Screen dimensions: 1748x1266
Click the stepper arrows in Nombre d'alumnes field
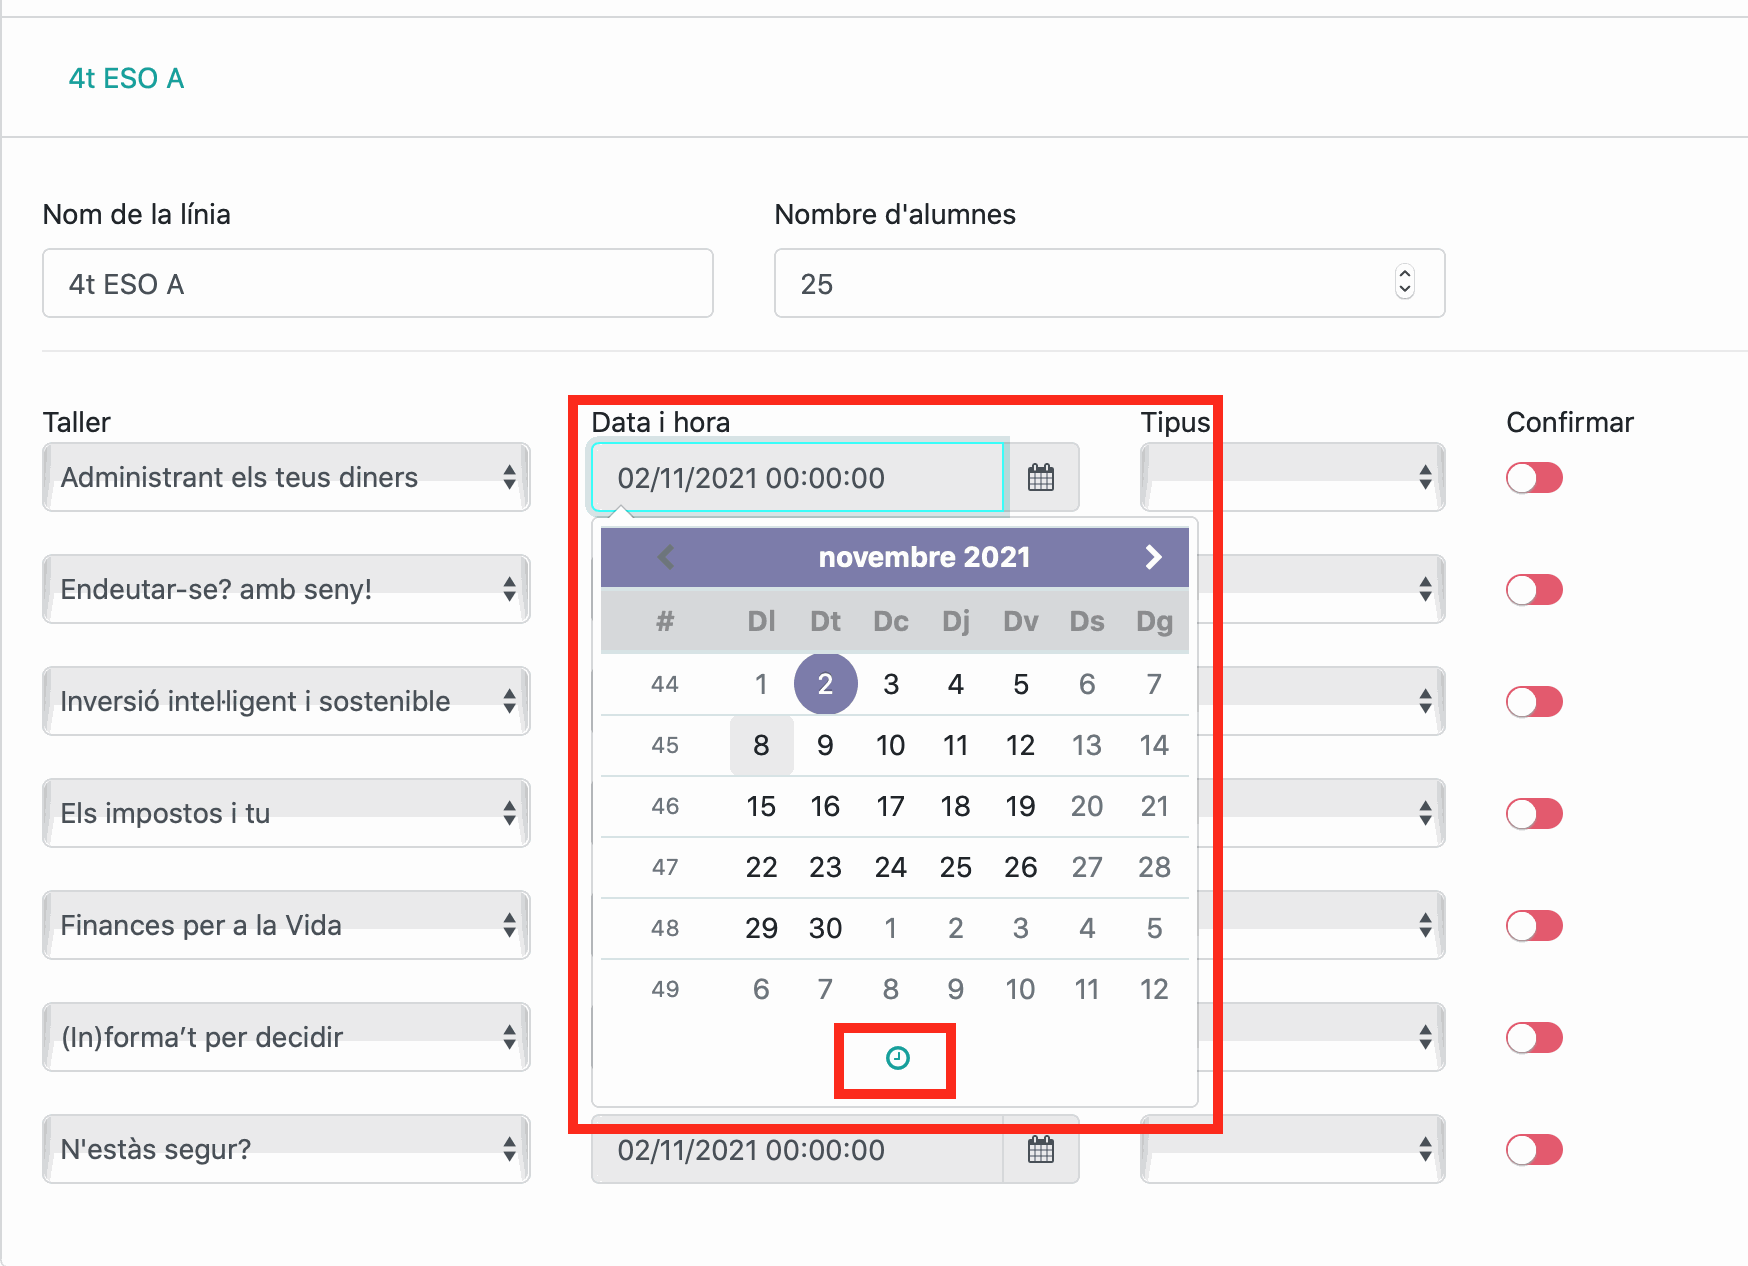click(1405, 282)
